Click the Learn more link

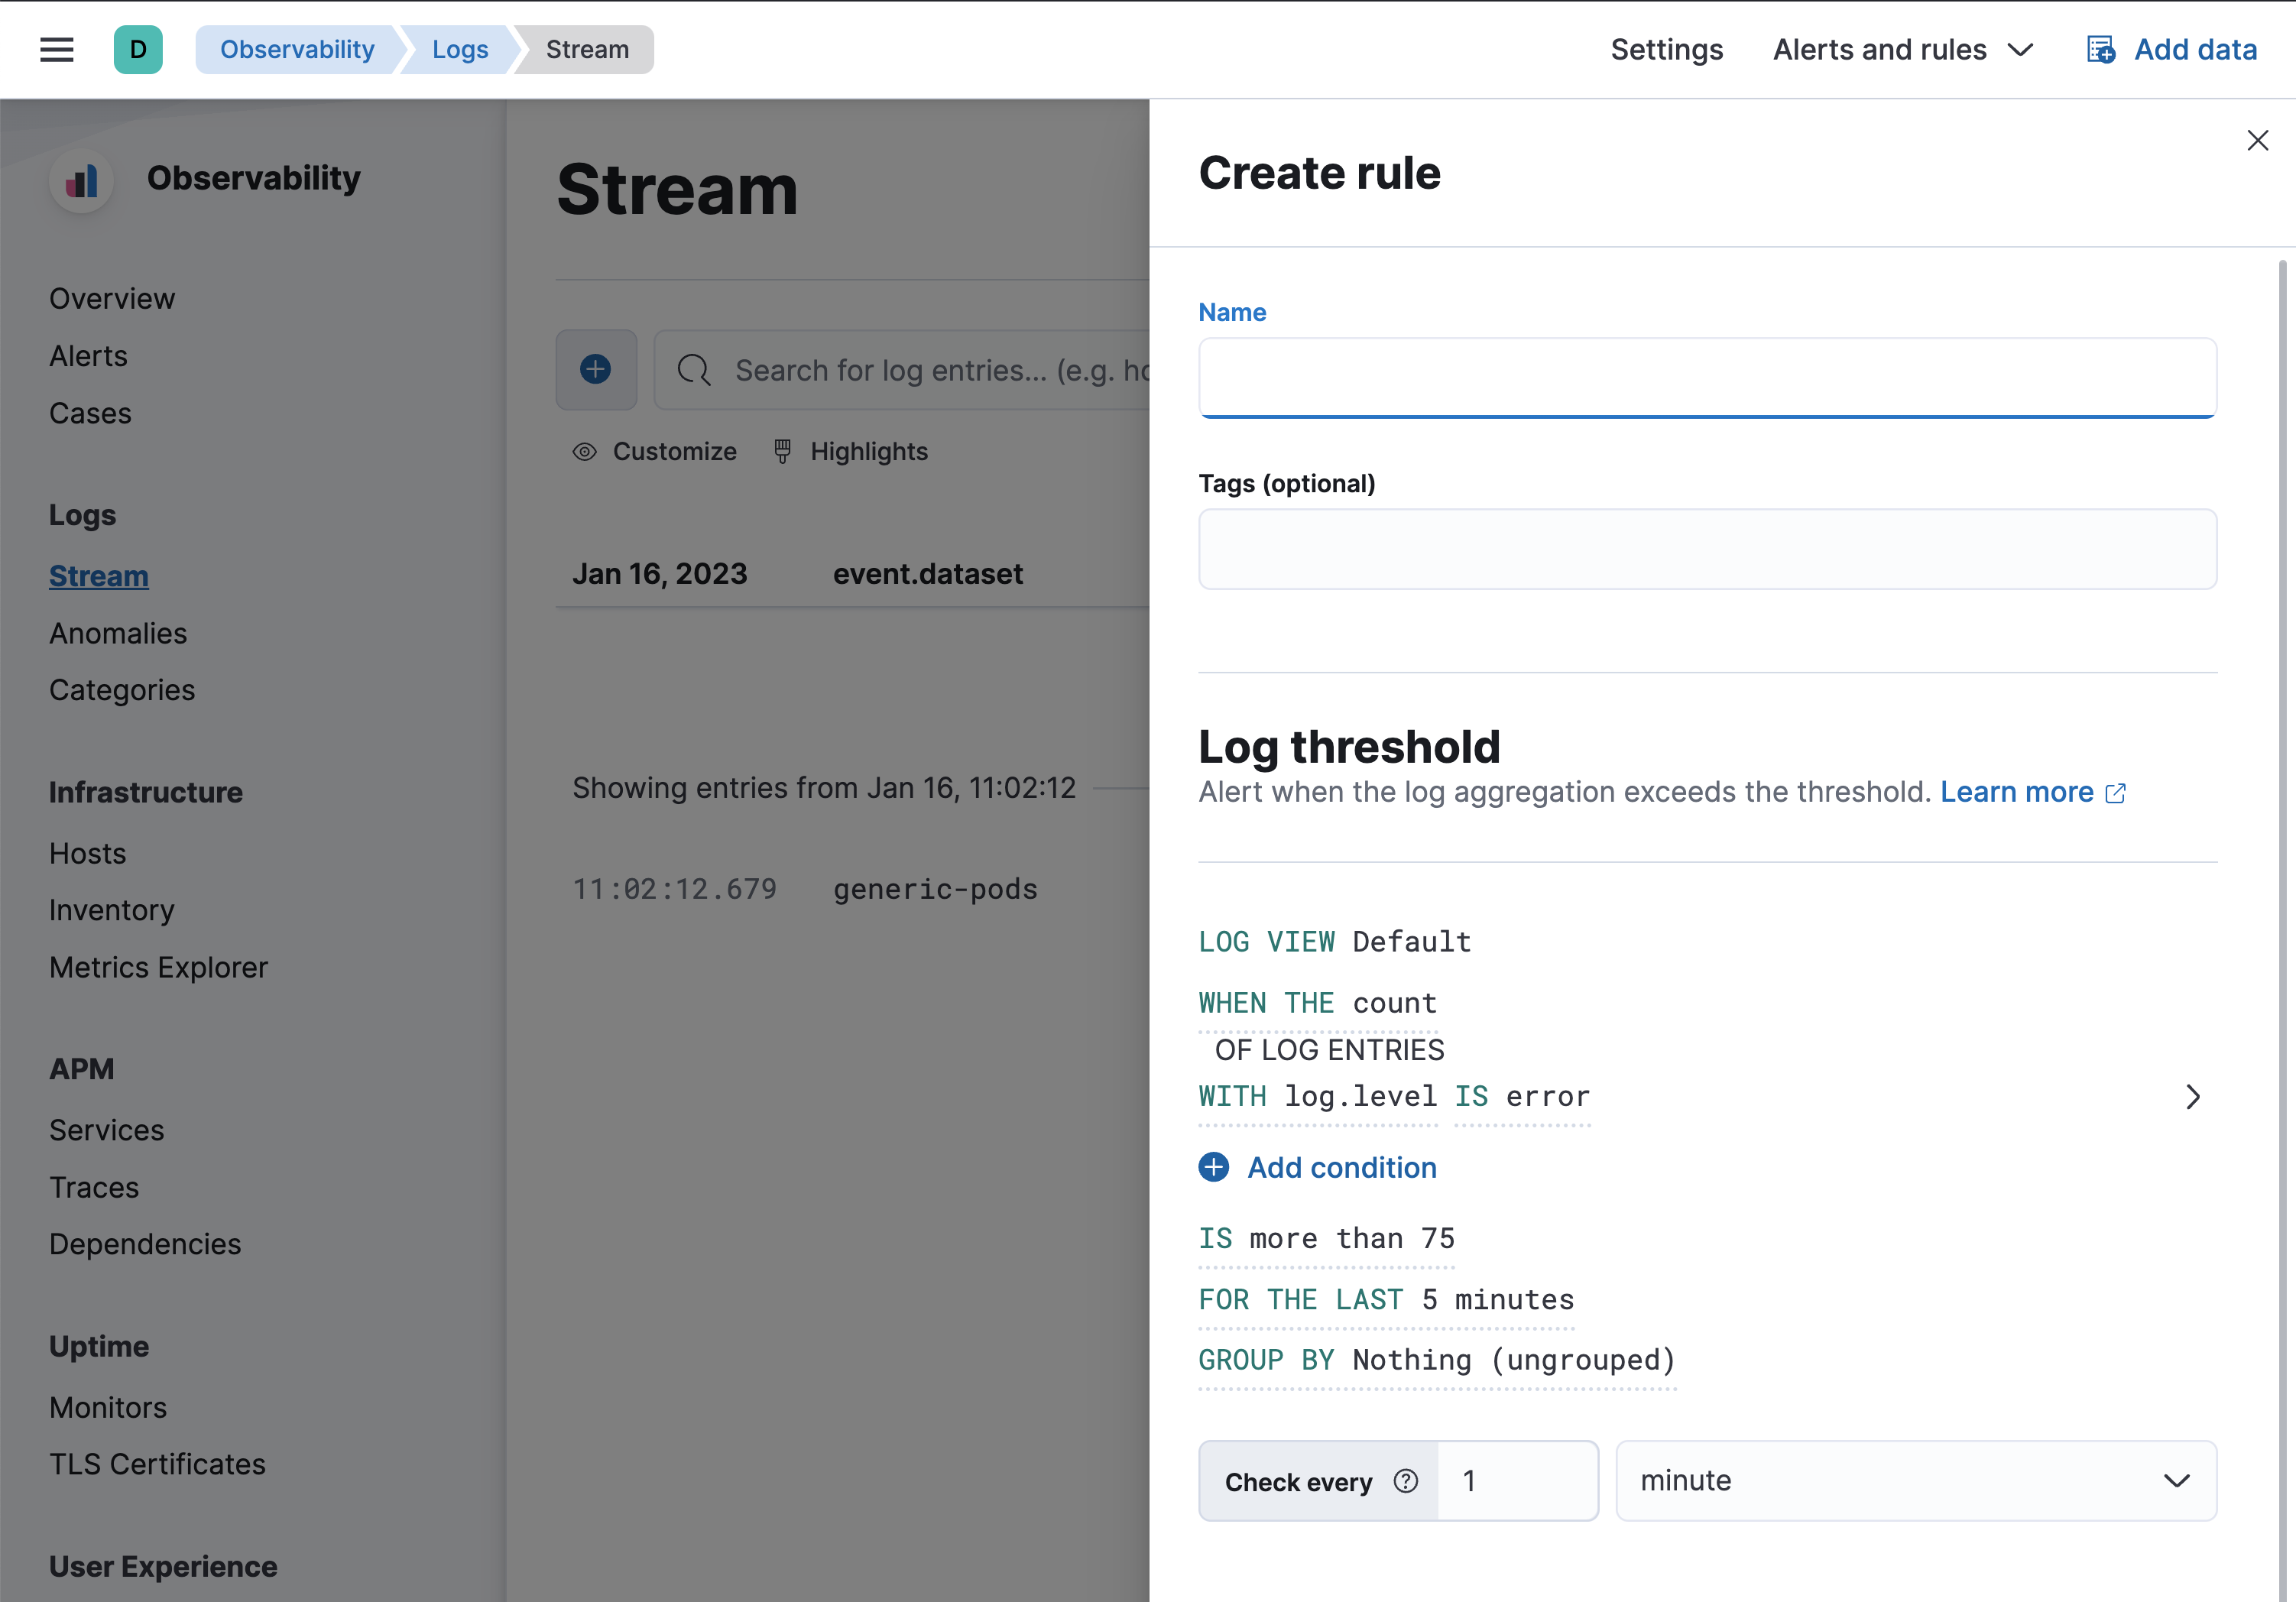(2016, 791)
